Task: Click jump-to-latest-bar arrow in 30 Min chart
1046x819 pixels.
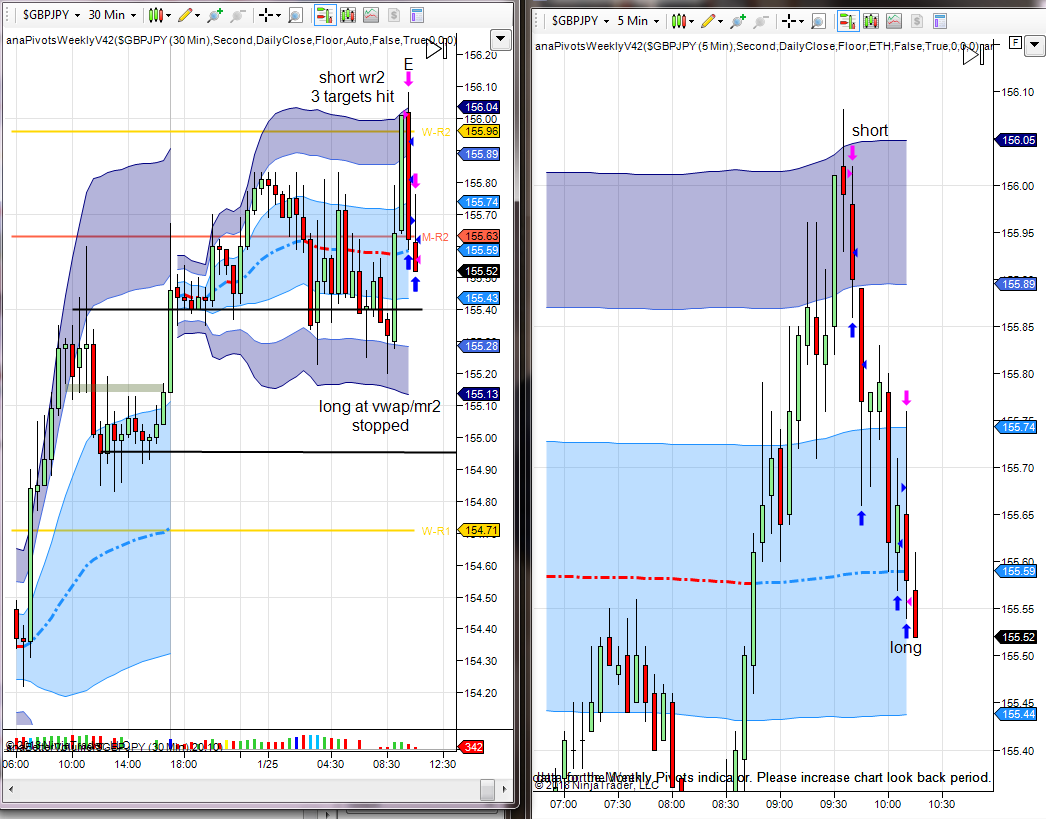Action: [436, 49]
